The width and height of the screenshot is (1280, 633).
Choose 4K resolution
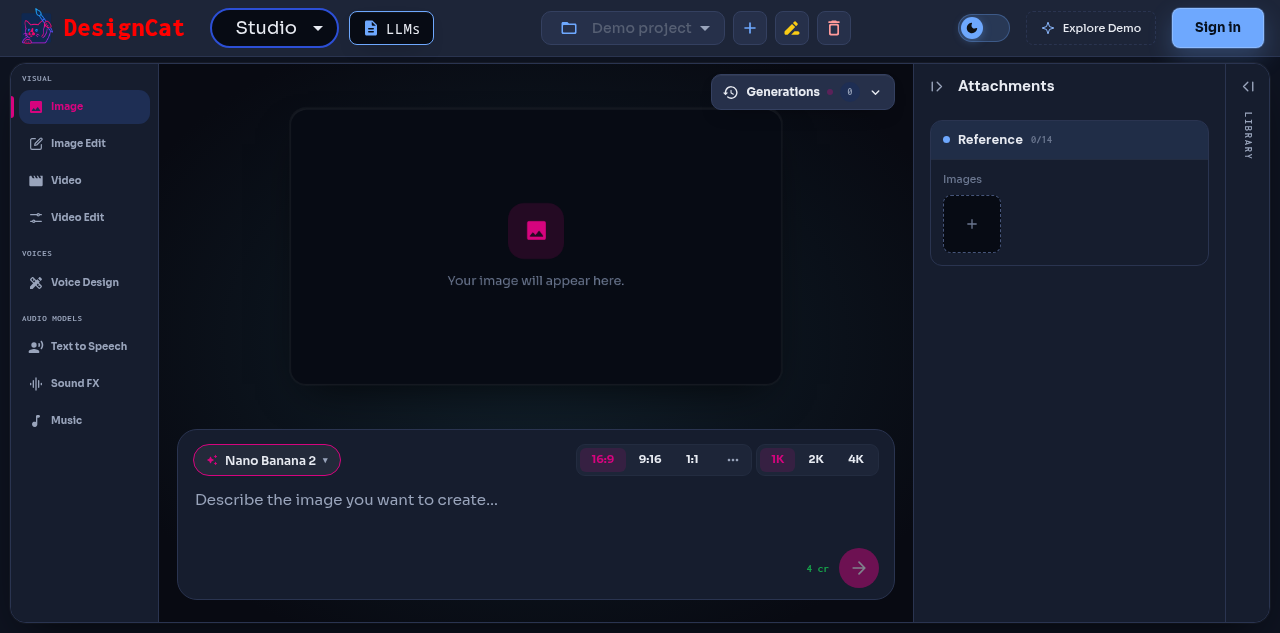coord(856,460)
